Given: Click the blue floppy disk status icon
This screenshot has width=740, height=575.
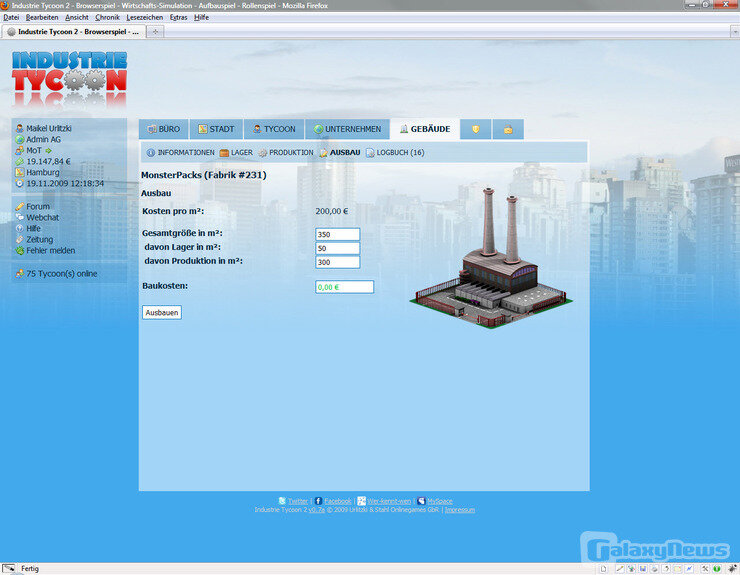Looking at the screenshot, I should pyautogui.click(x=642, y=569).
